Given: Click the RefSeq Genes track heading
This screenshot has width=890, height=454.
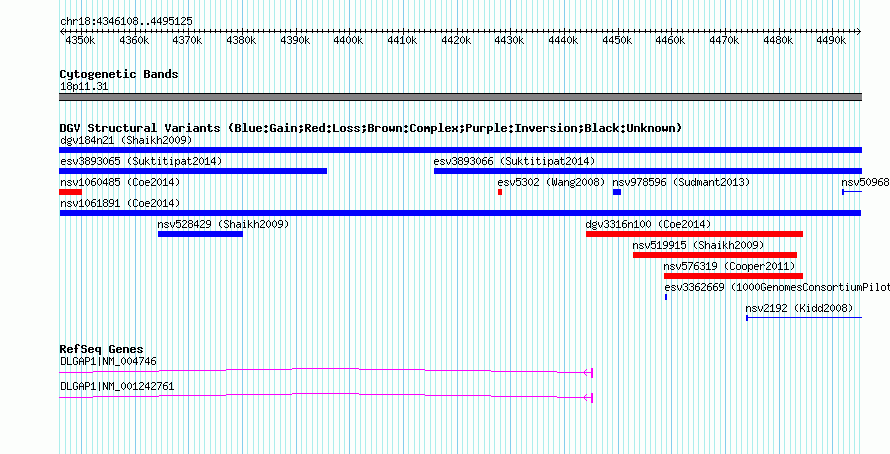Looking at the screenshot, I should pos(102,349).
